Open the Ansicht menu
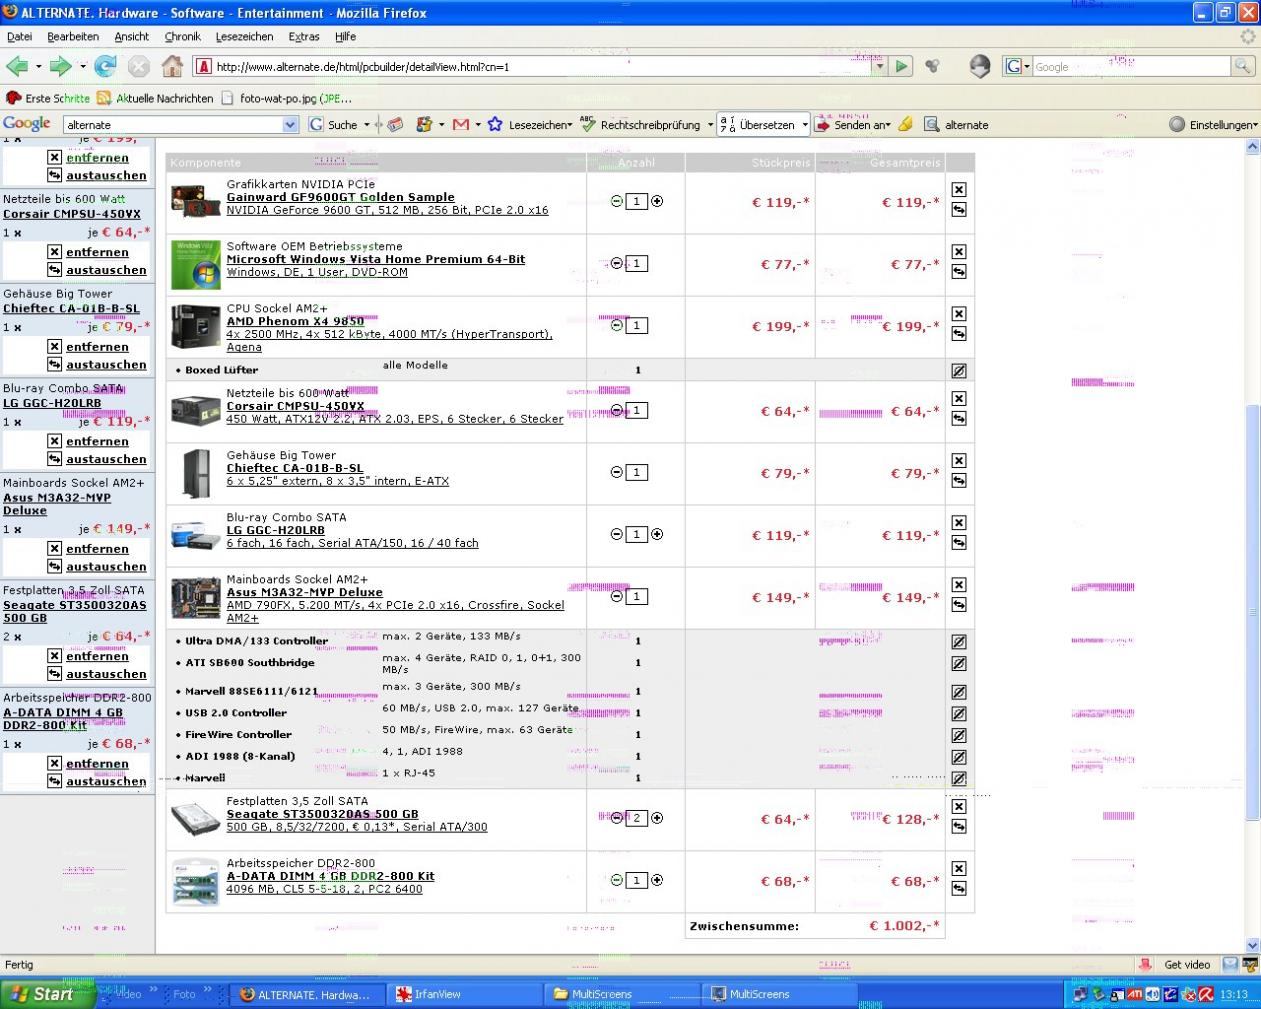1261x1009 pixels. [x=131, y=36]
